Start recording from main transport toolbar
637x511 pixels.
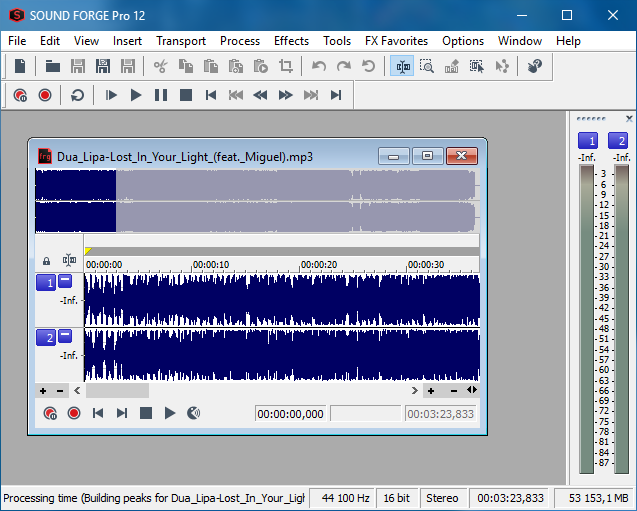tap(45, 95)
